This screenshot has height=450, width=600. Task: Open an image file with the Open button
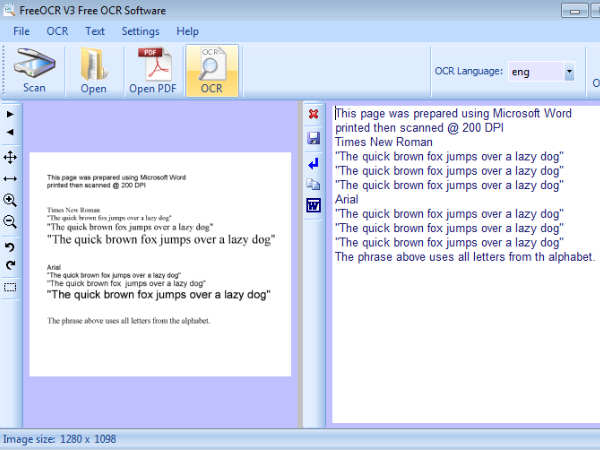(93, 70)
